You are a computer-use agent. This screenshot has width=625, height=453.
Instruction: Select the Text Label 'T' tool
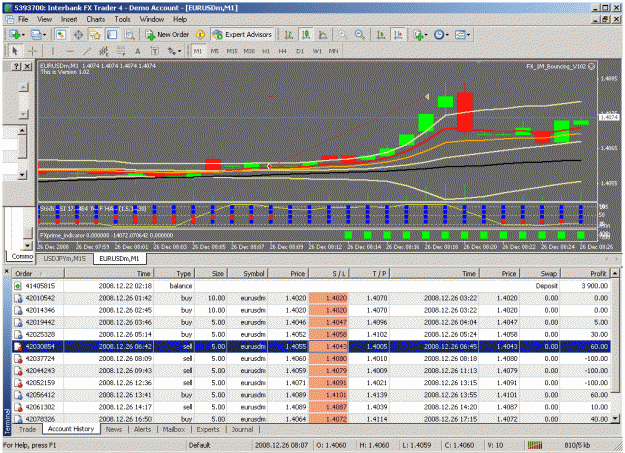click(x=155, y=51)
